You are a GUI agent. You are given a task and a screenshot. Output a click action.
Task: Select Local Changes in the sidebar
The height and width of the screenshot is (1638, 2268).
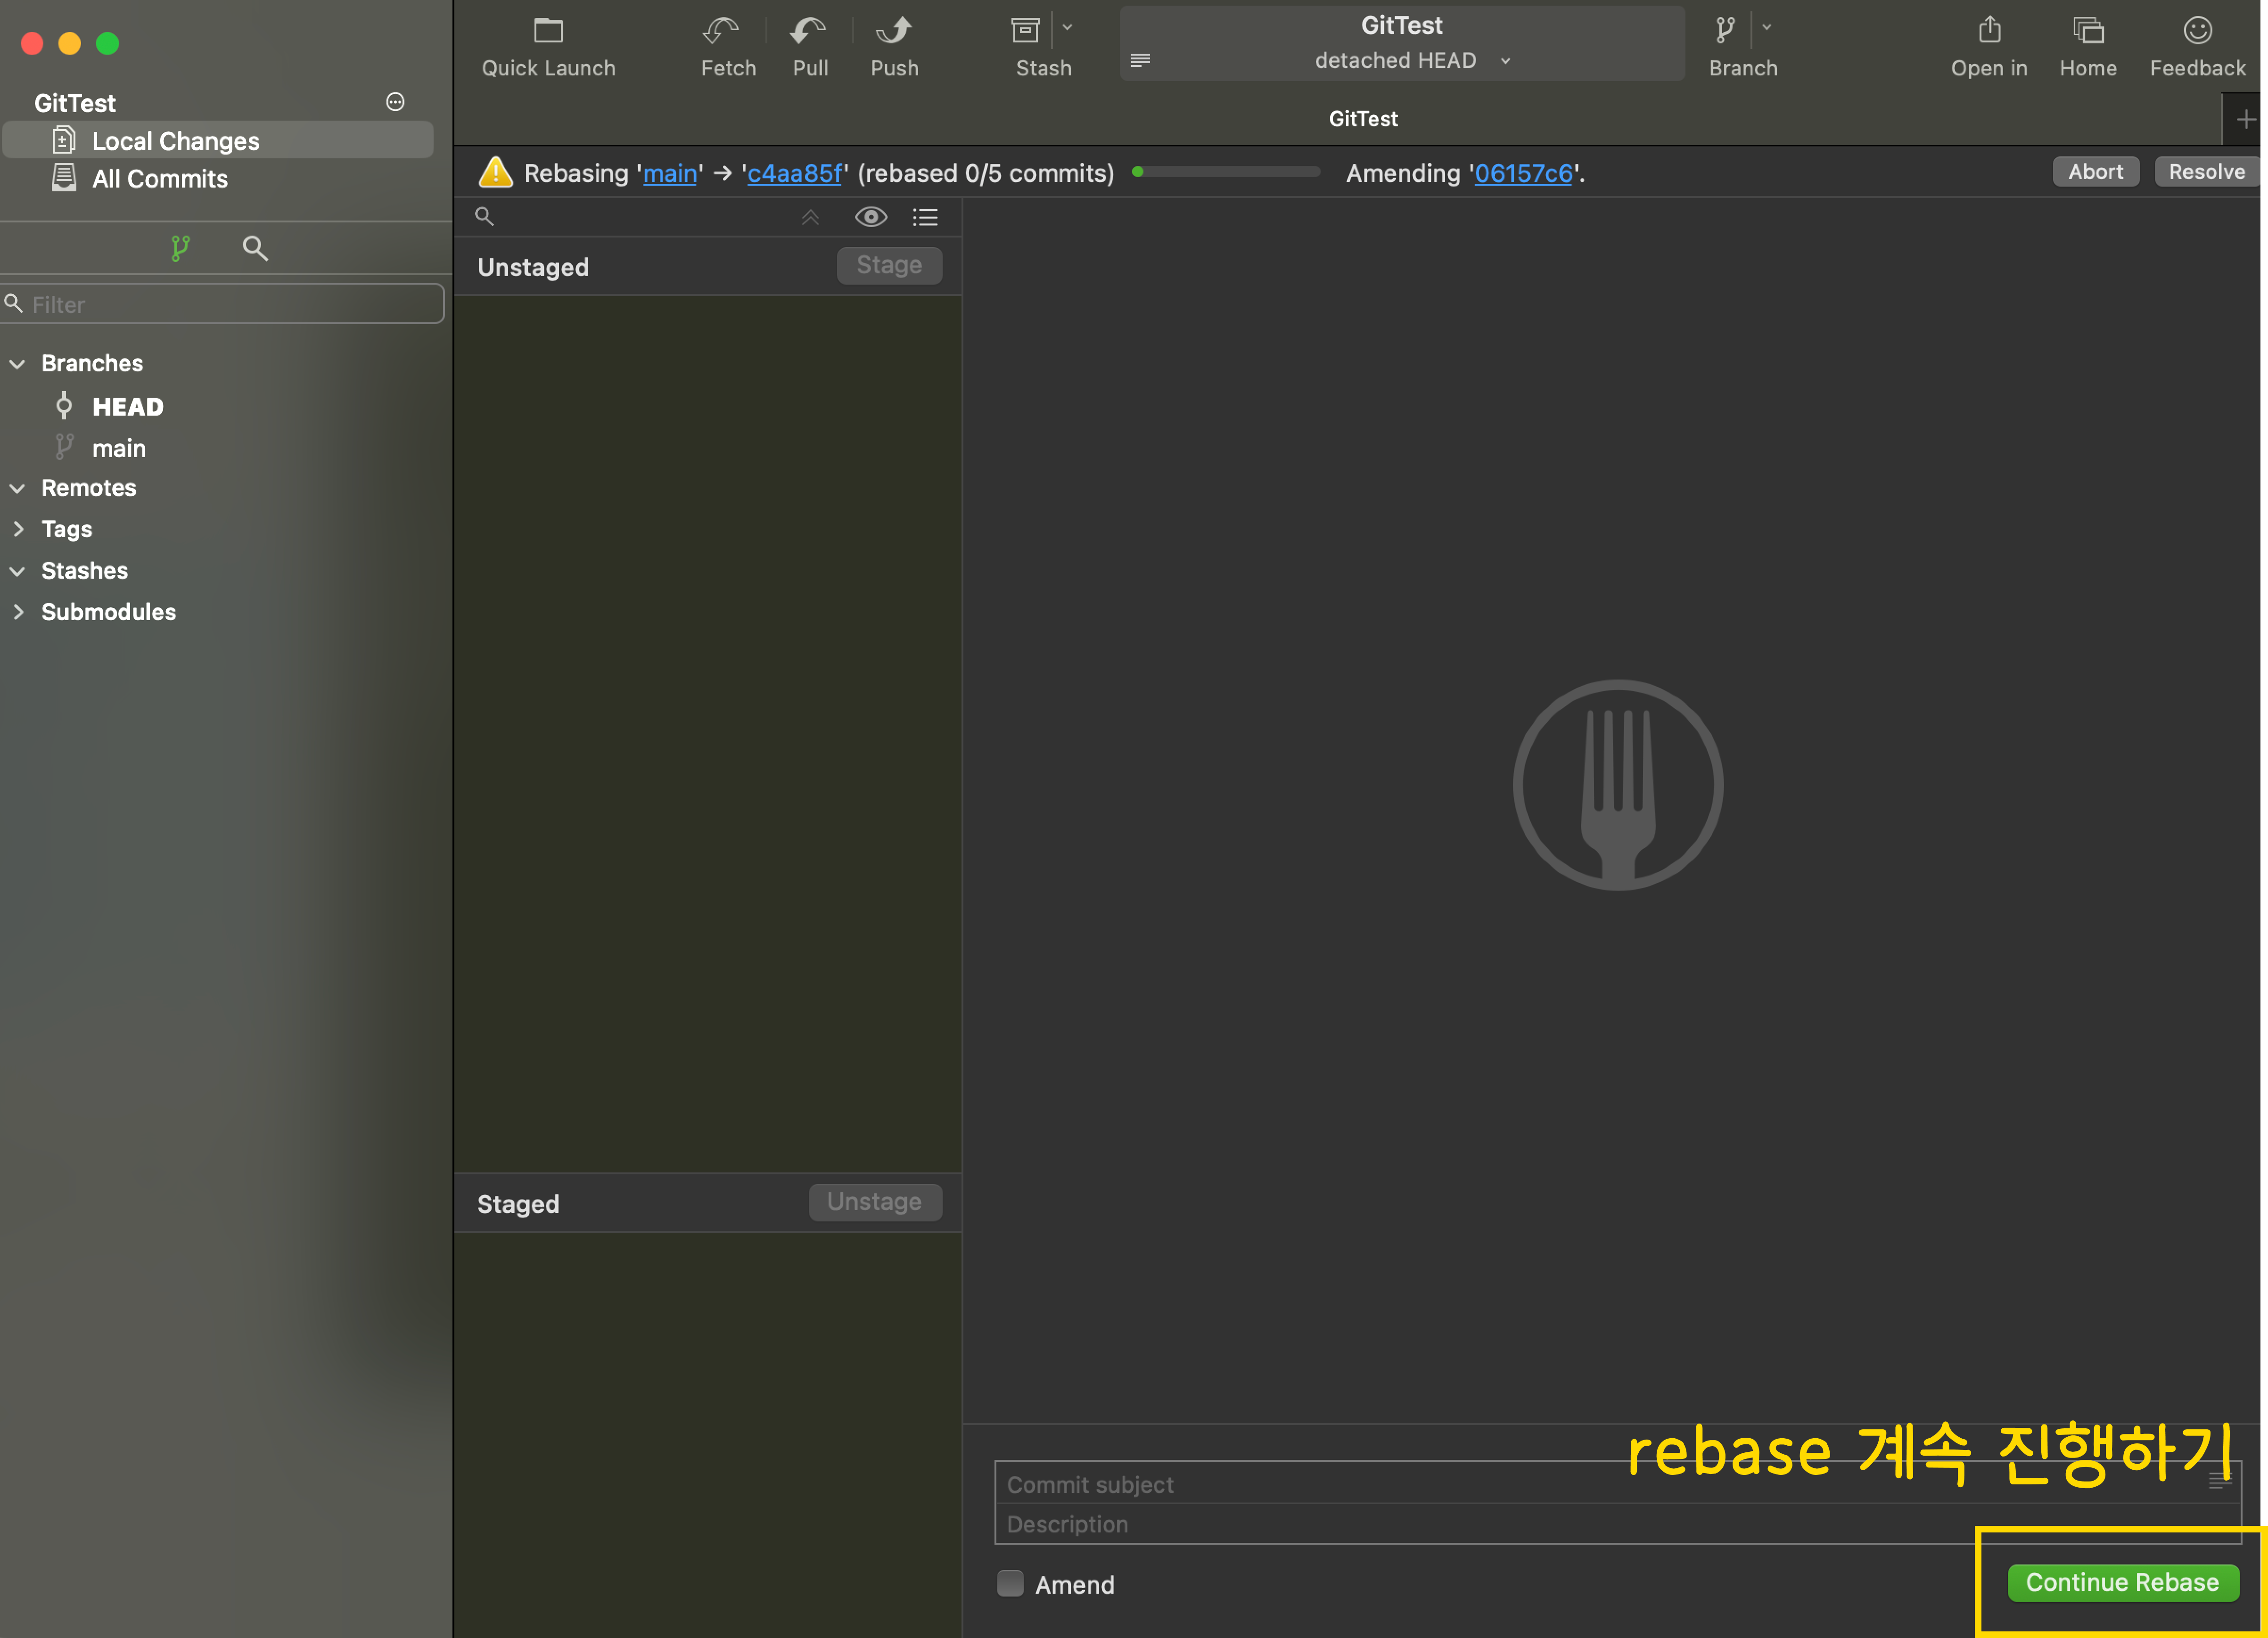click(x=175, y=141)
